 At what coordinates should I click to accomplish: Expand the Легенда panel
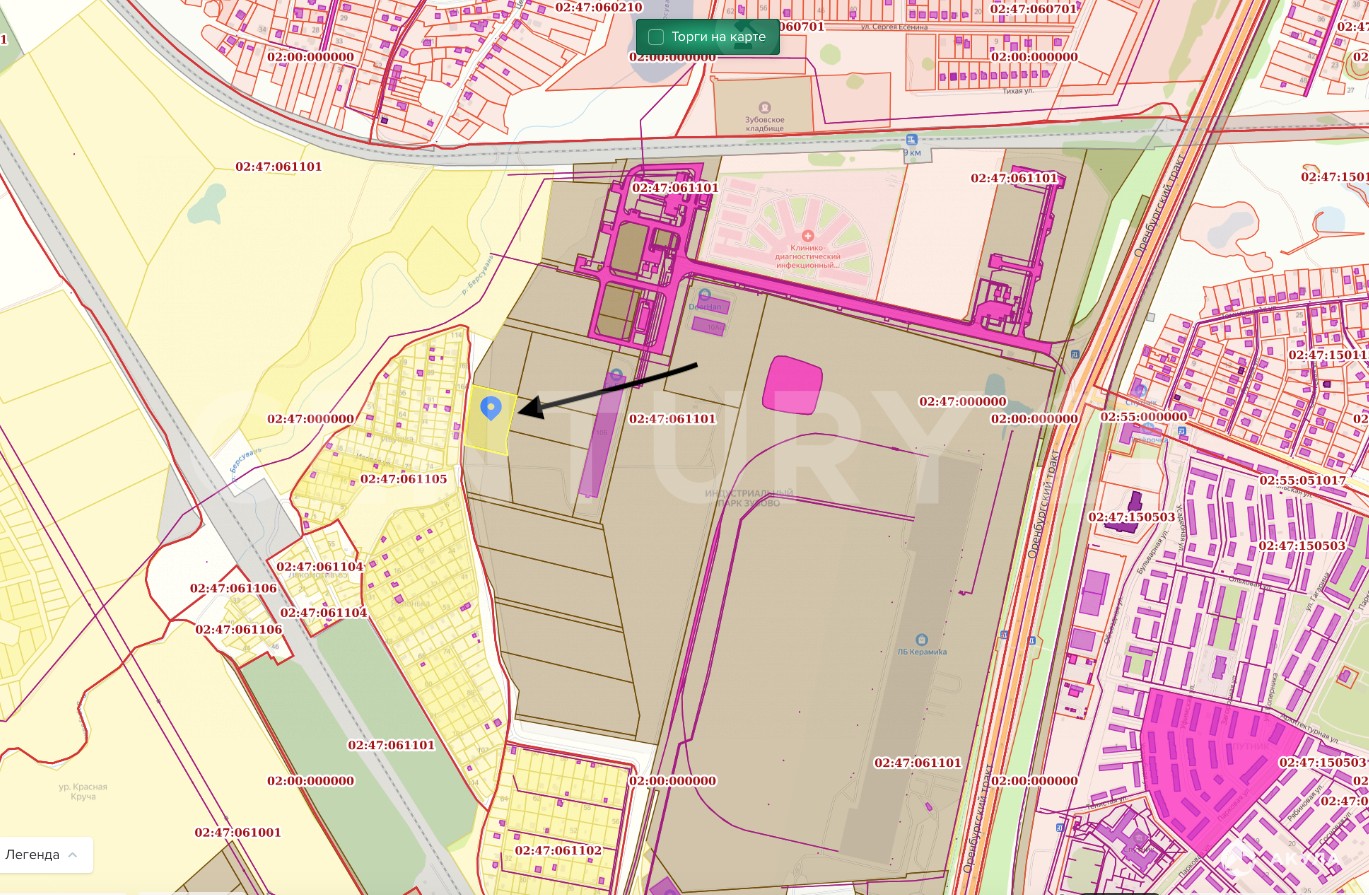coord(46,855)
